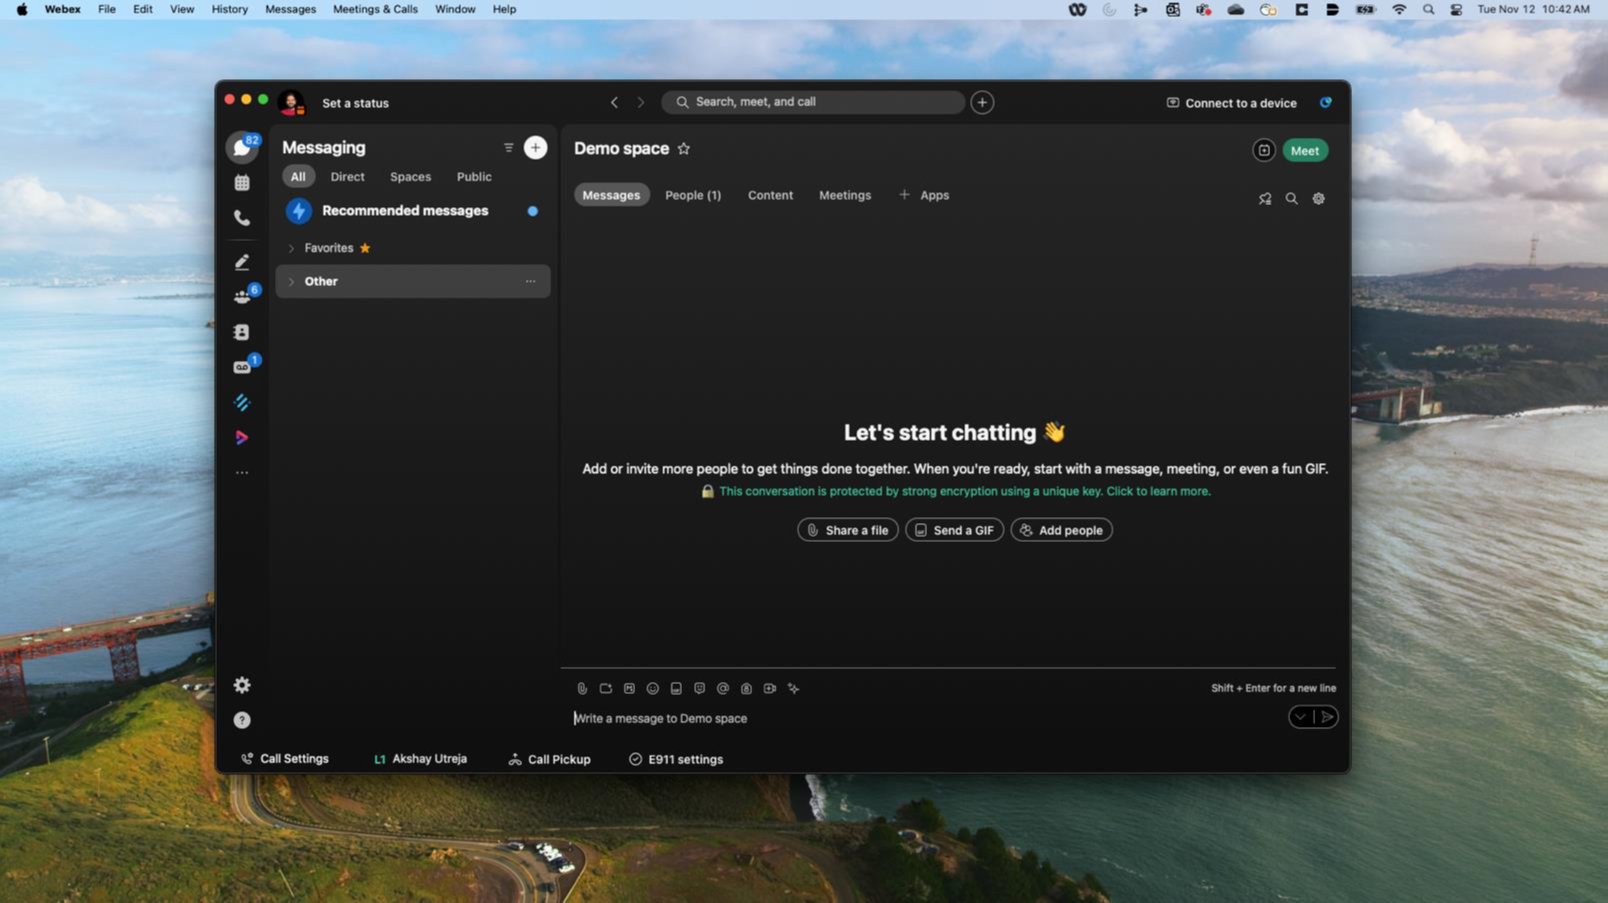
Task: Click the Share a file button
Action: click(848, 530)
